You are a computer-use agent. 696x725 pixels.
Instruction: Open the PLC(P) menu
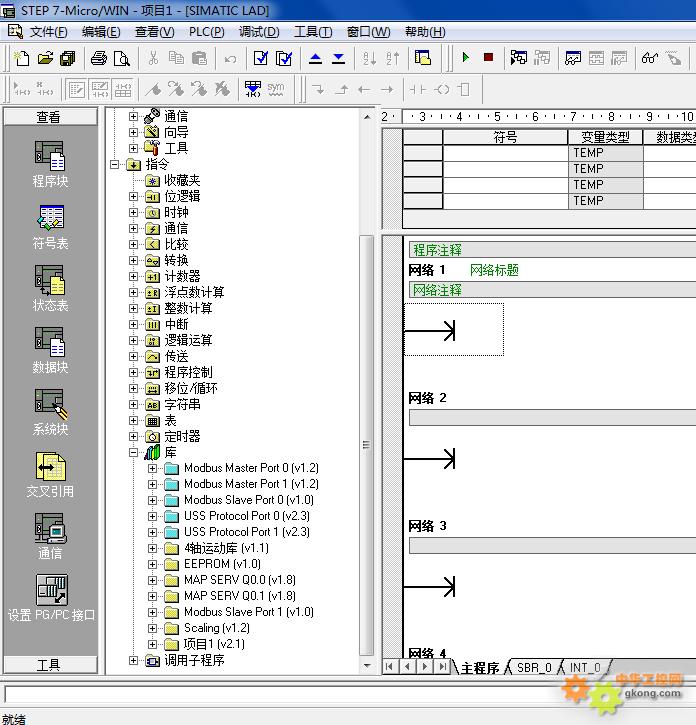tap(206, 32)
